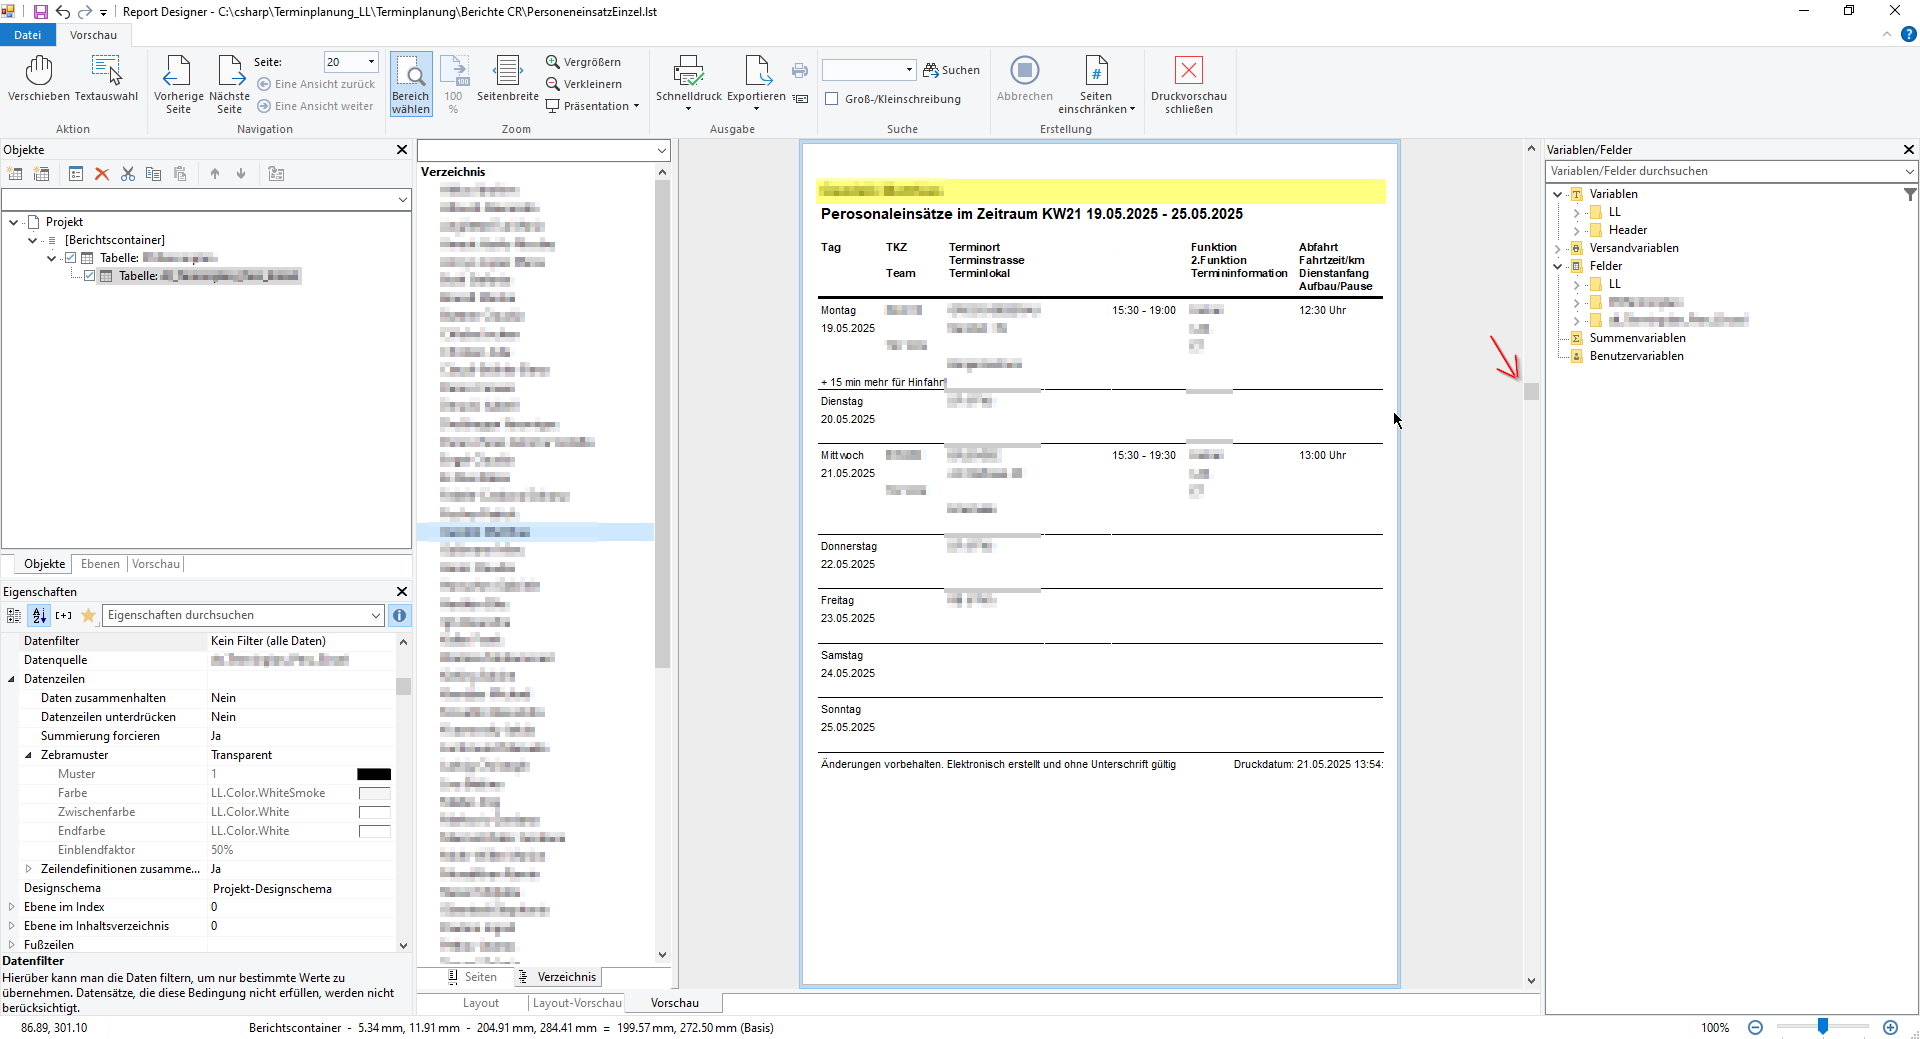Go to Nächste Seite

[229, 85]
